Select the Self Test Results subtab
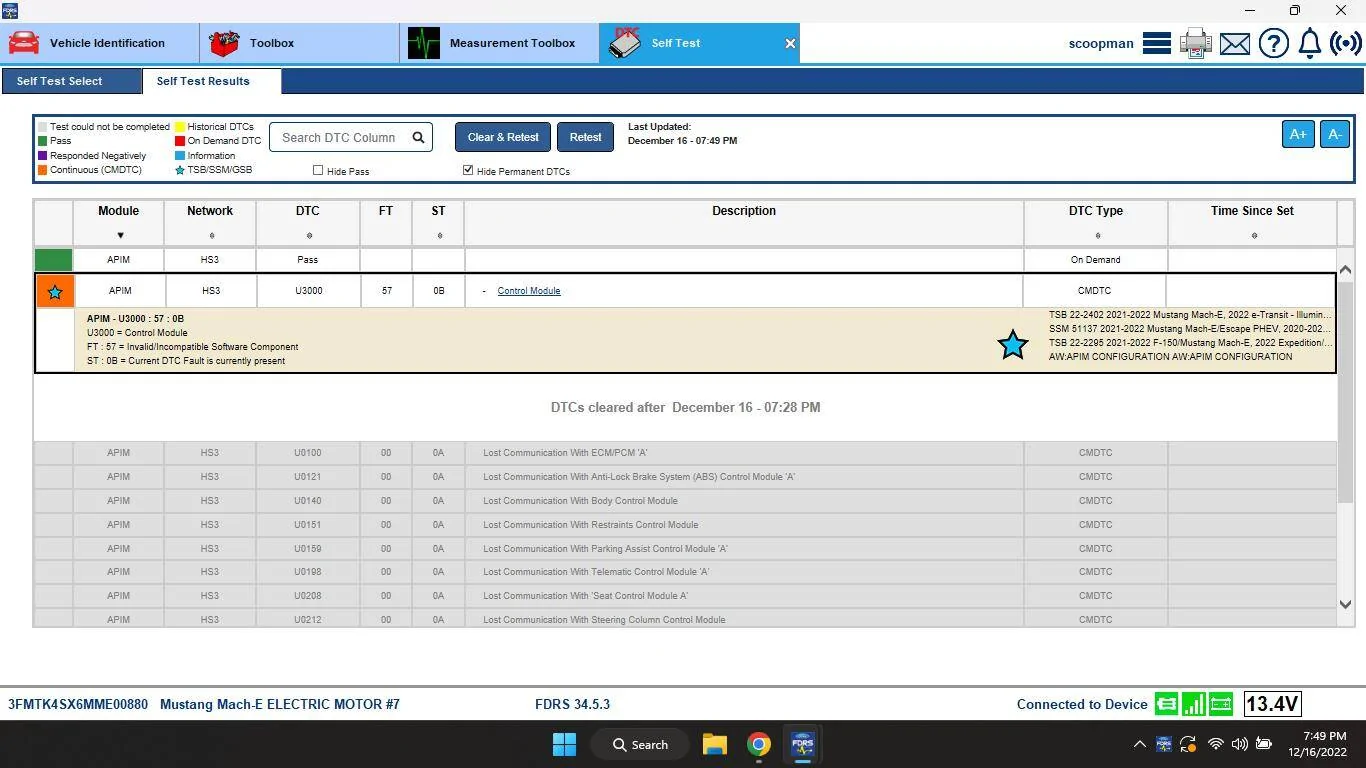 (x=212, y=81)
